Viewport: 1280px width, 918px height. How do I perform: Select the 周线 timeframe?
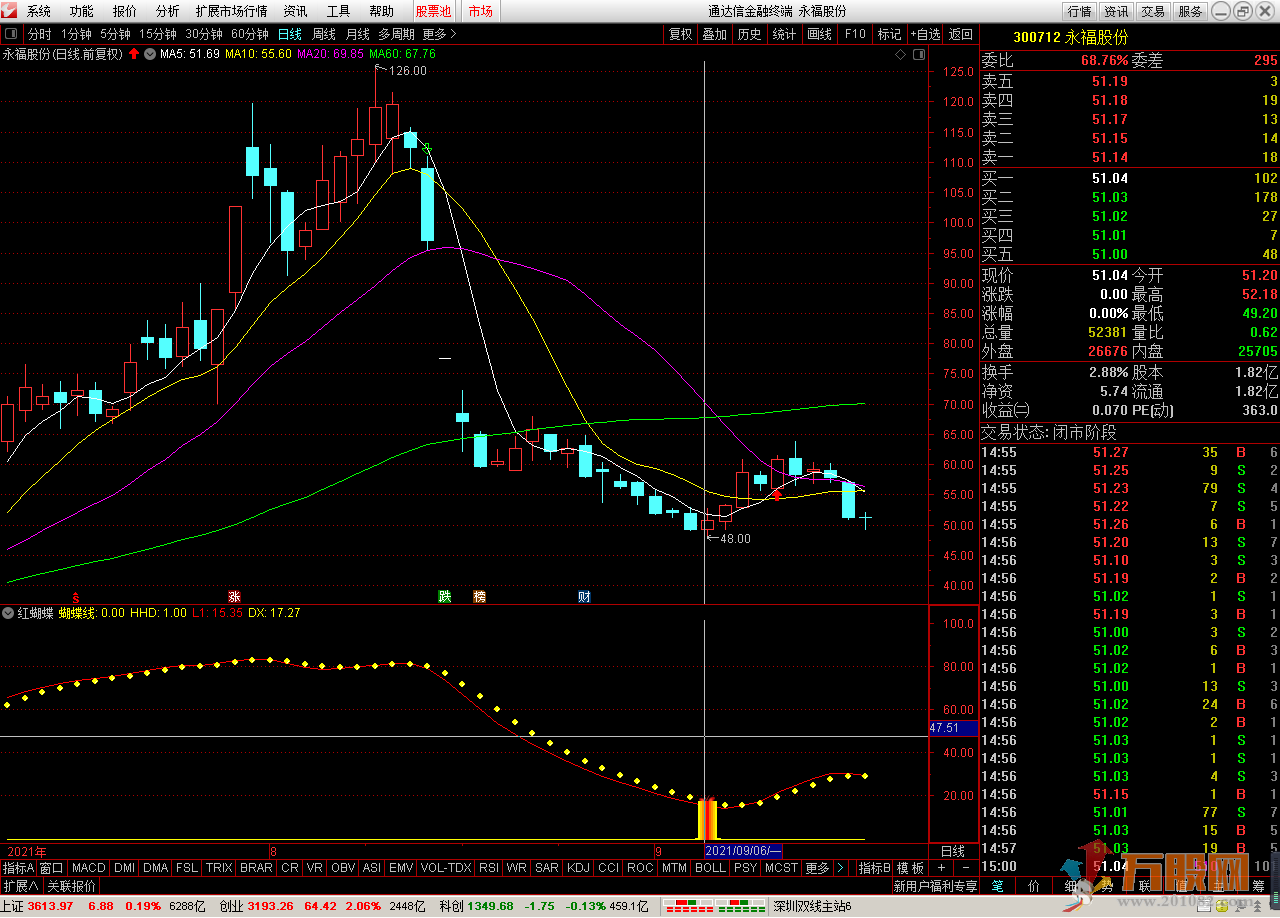point(324,34)
